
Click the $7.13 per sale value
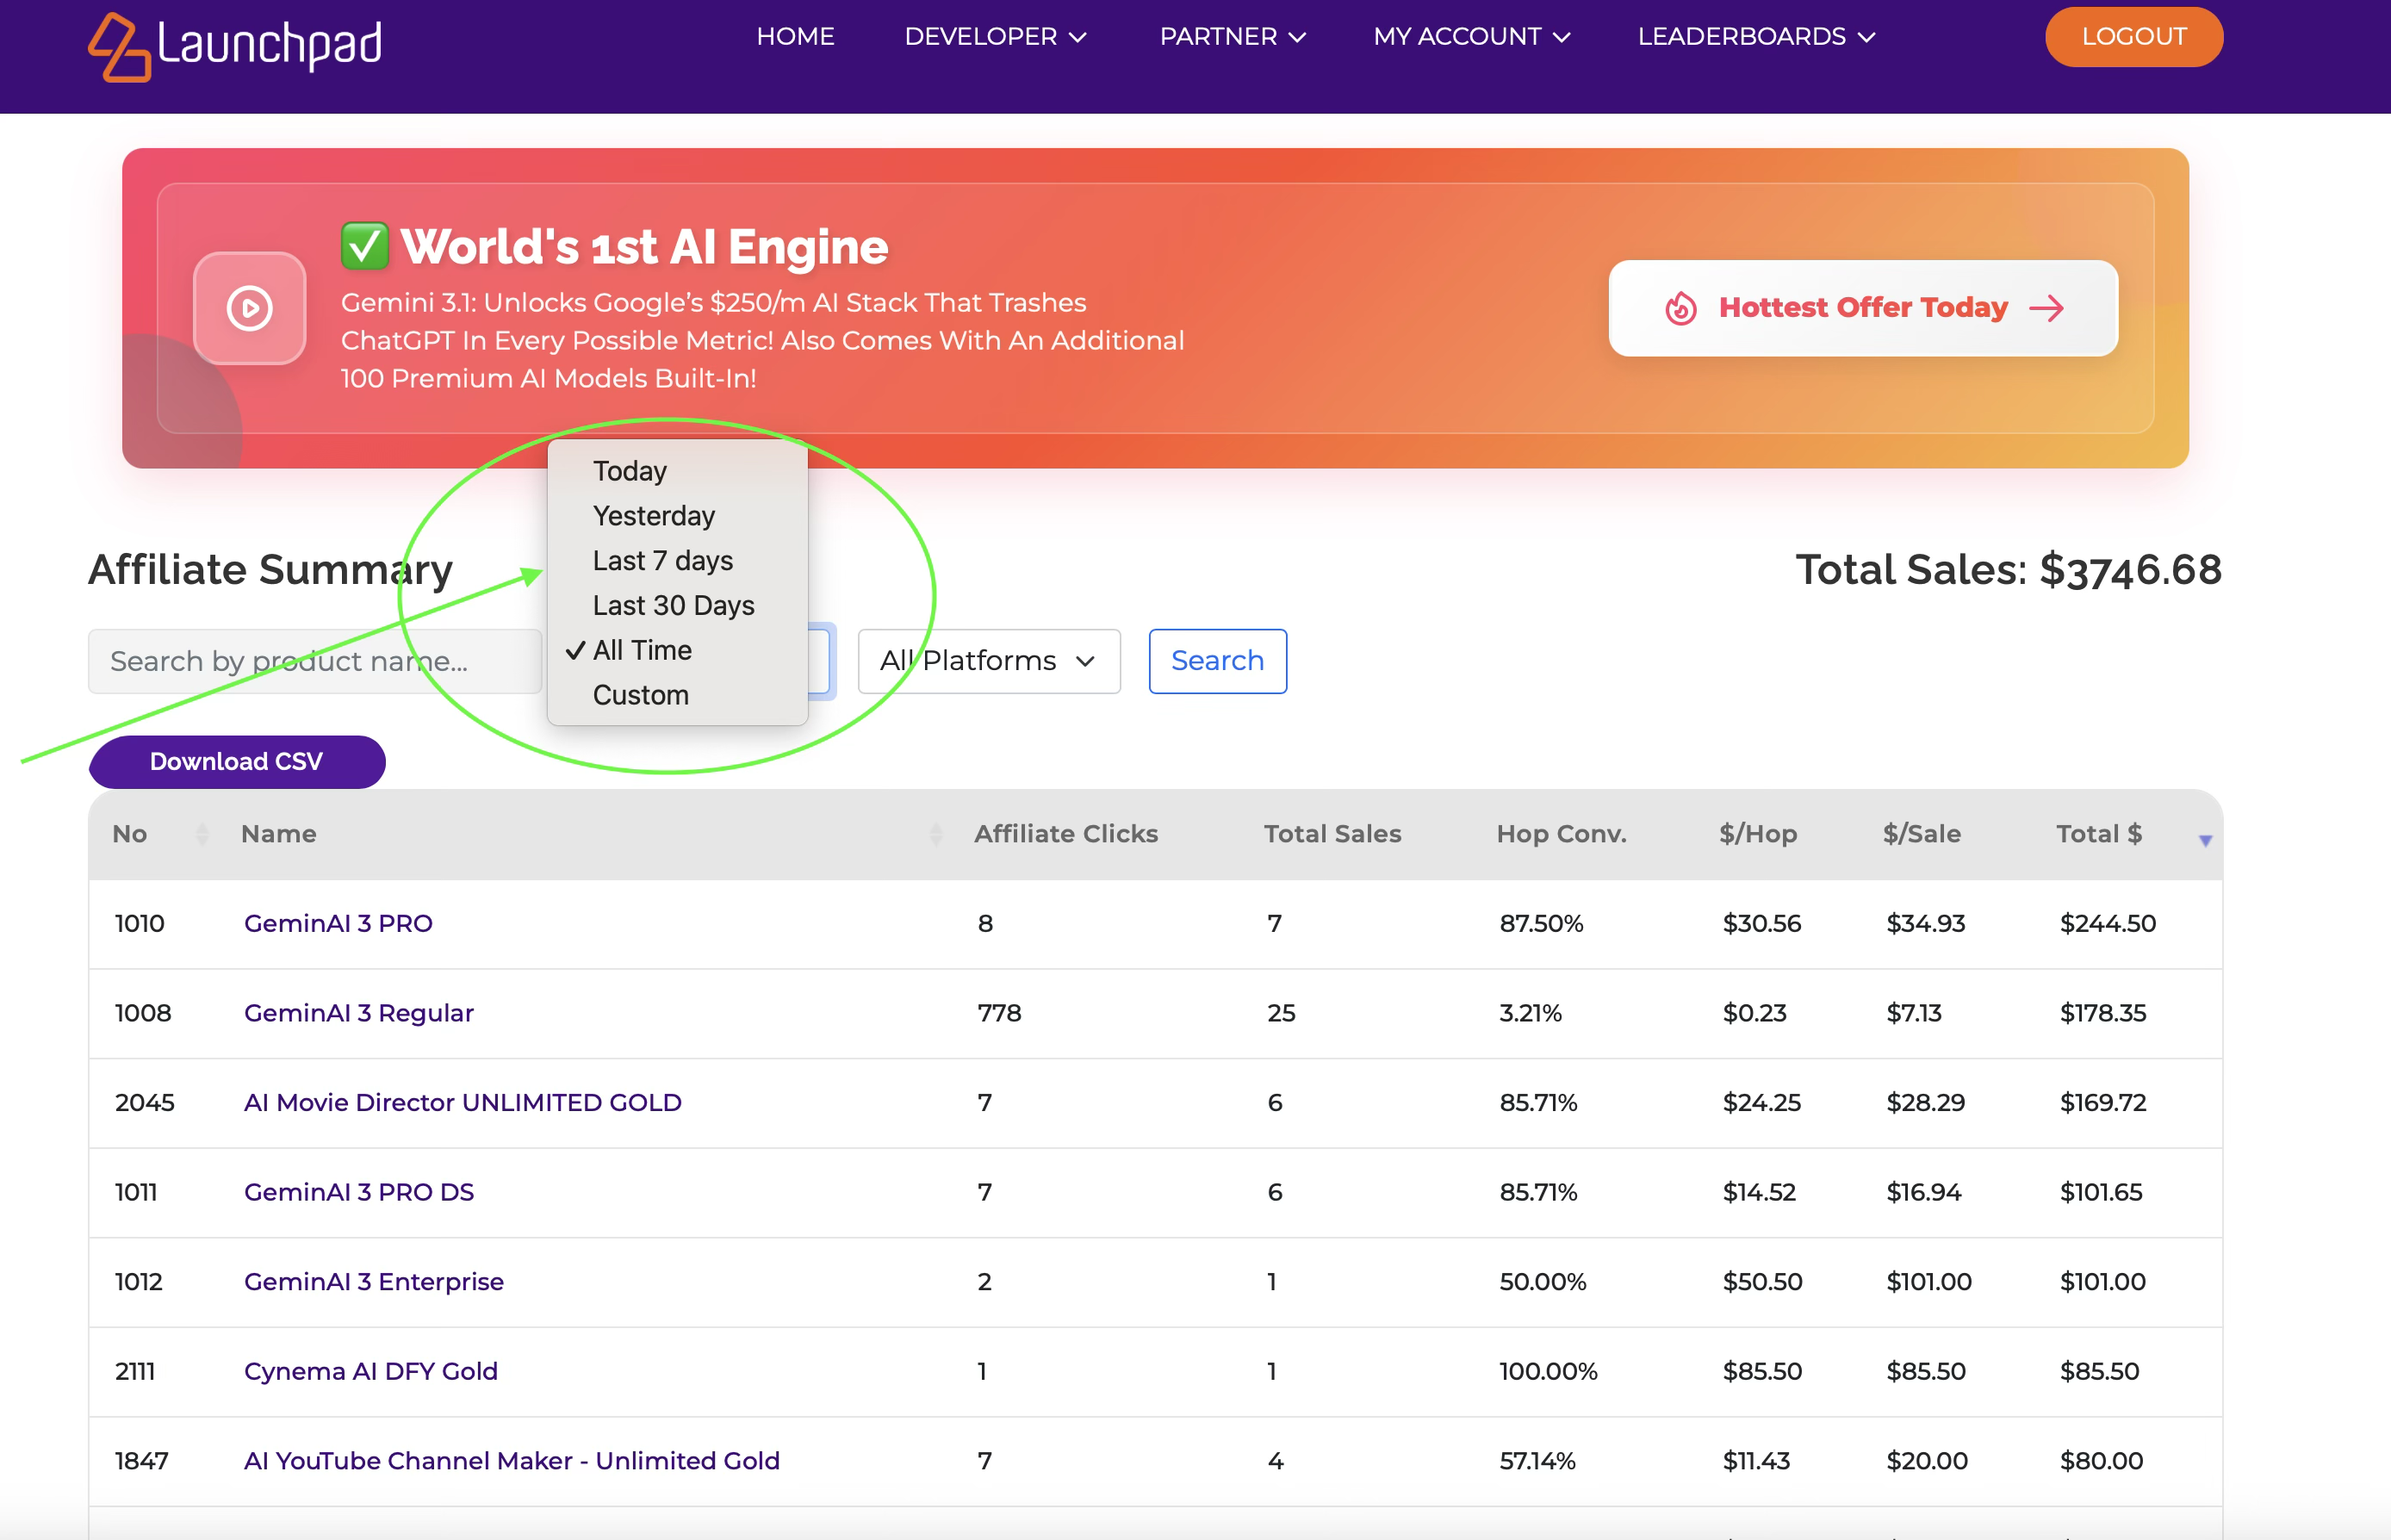click(x=1913, y=1013)
